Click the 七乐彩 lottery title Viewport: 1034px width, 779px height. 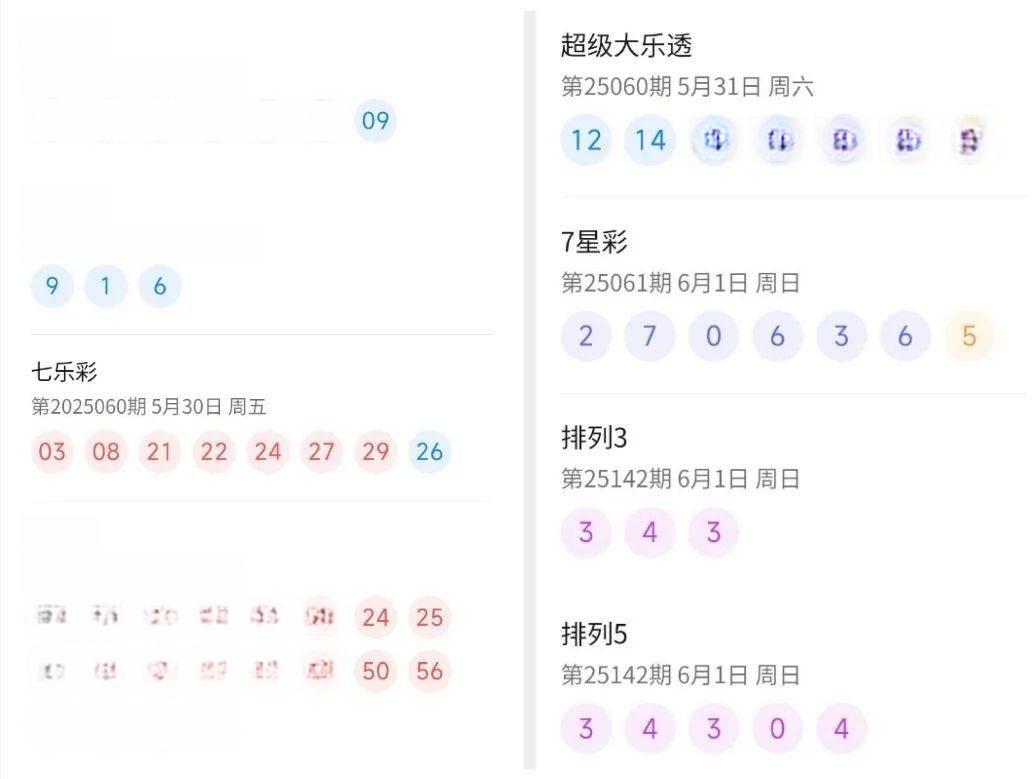click(64, 371)
